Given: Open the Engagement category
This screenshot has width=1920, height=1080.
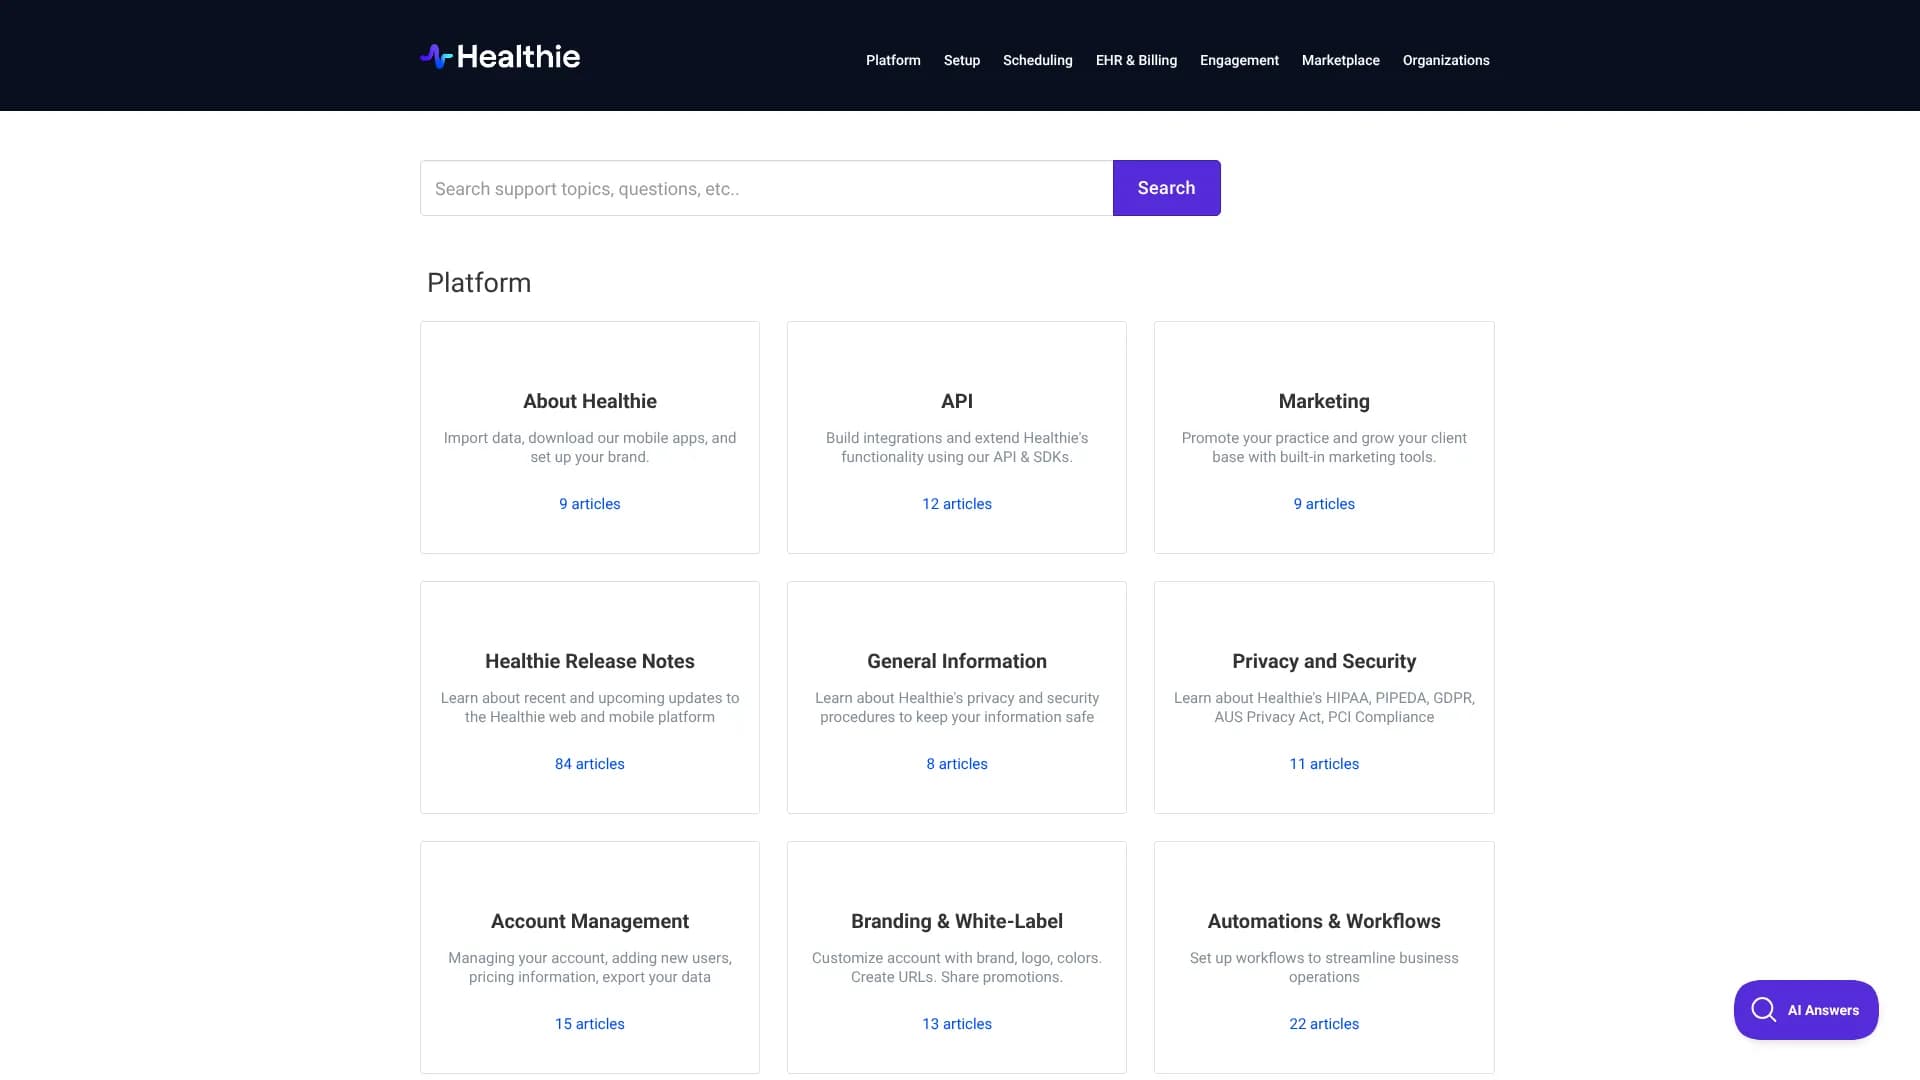Looking at the screenshot, I should (1239, 60).
